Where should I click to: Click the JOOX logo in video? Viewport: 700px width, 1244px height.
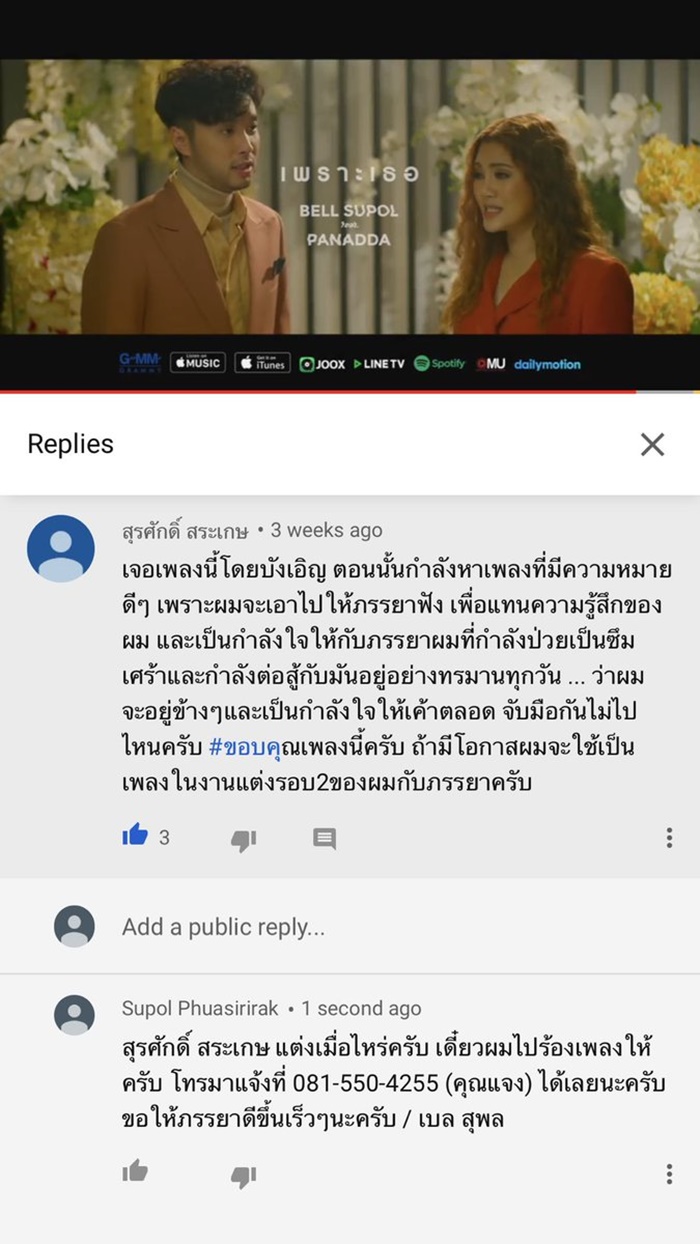click(322, 364)
